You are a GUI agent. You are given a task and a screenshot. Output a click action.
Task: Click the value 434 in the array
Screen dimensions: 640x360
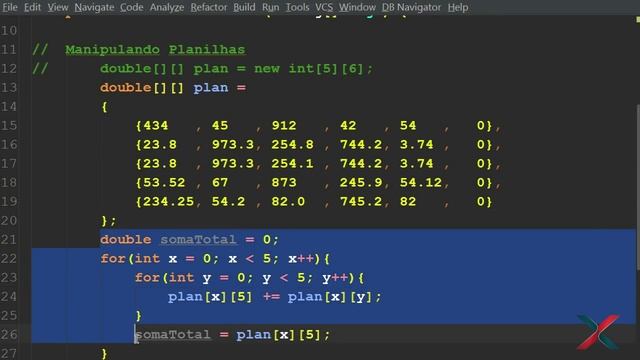155,126
